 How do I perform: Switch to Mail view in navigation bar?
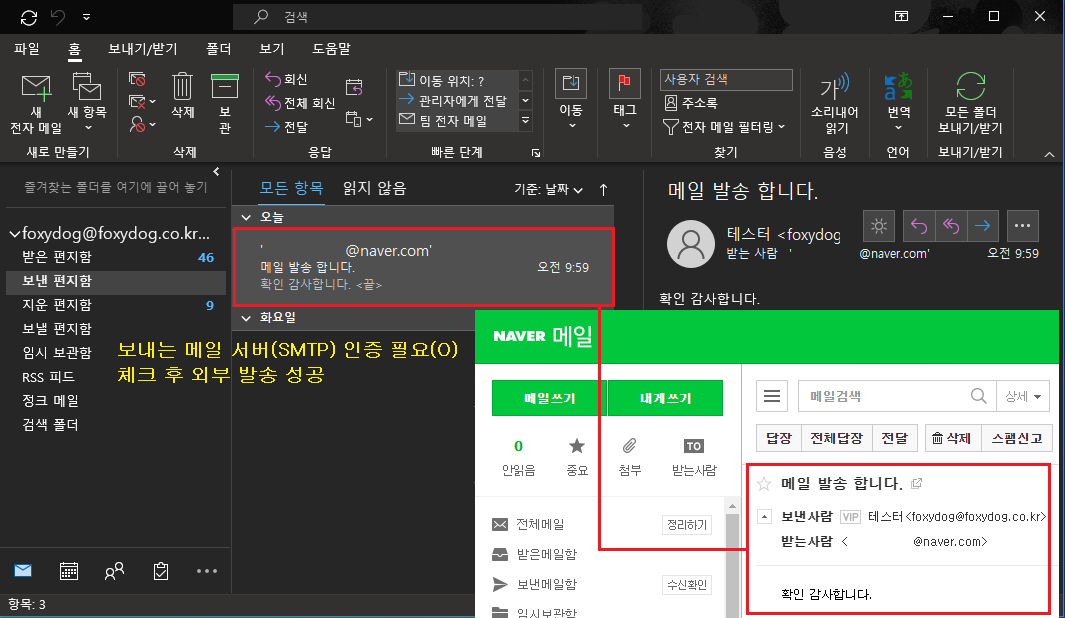(x=23, y=570)
